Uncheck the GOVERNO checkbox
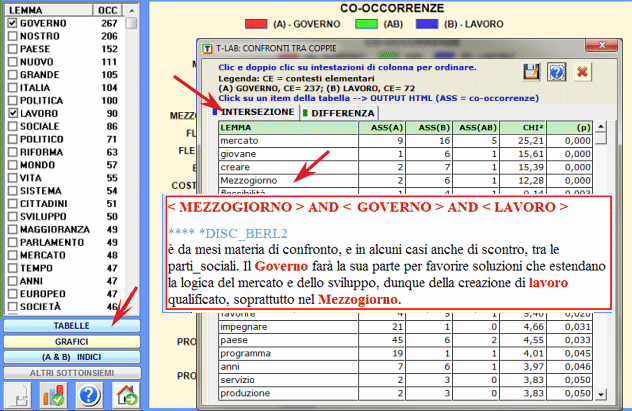The width and height of the screenshot is (632, 411). click(12, 23)
